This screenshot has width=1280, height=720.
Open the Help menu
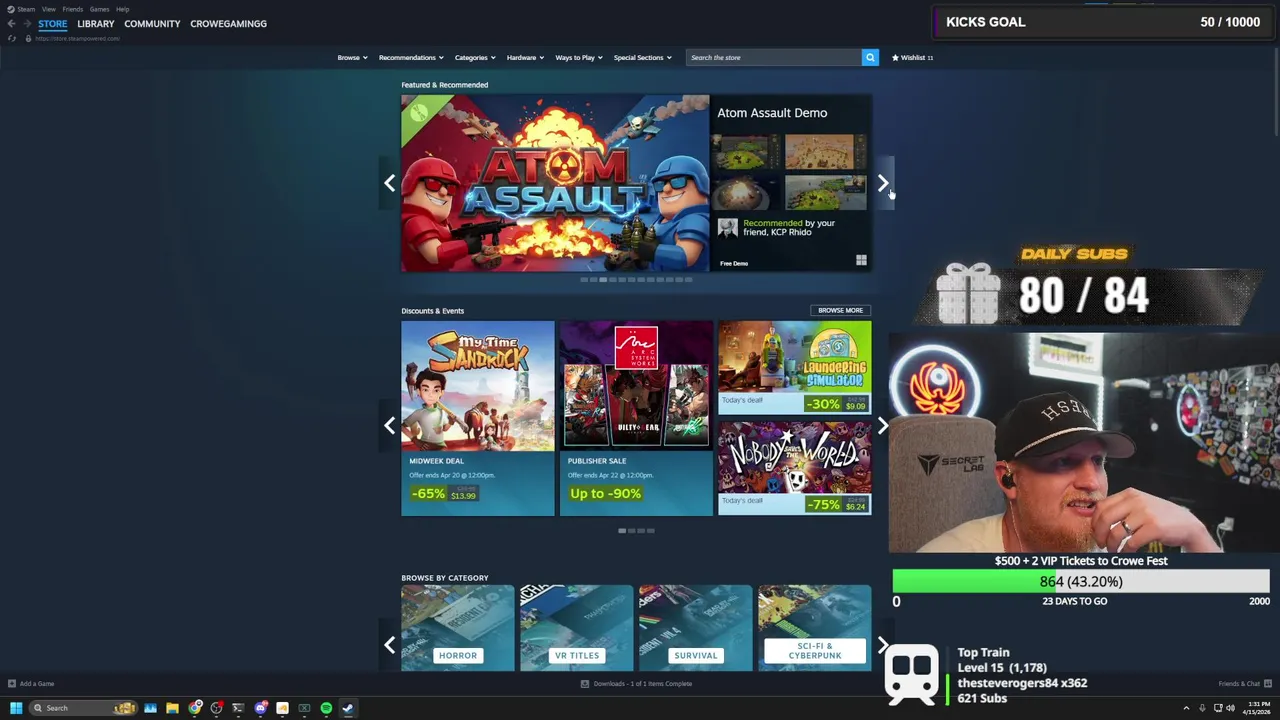click(122, 9)
